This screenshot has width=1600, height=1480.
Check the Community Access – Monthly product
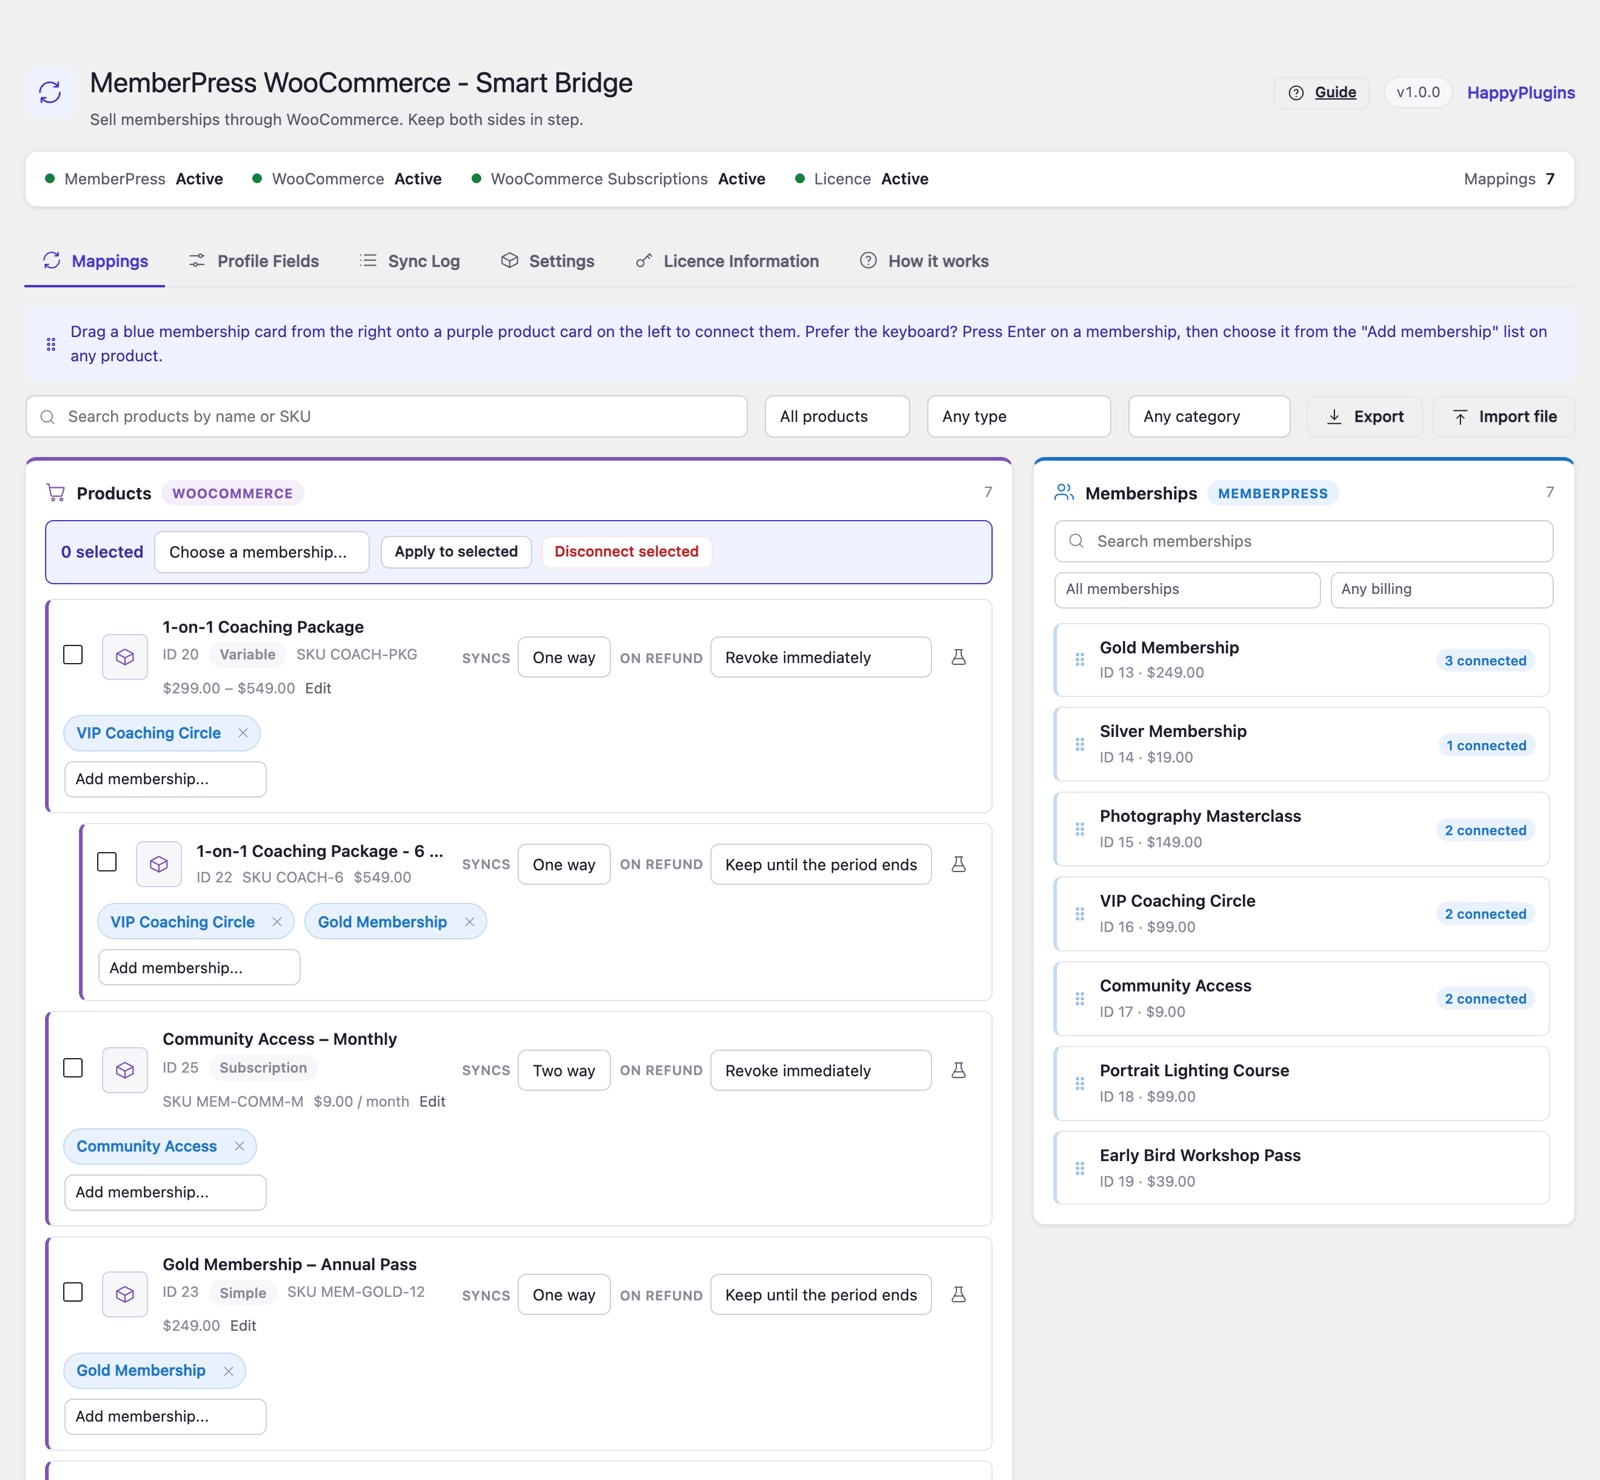coord(73,1068)
